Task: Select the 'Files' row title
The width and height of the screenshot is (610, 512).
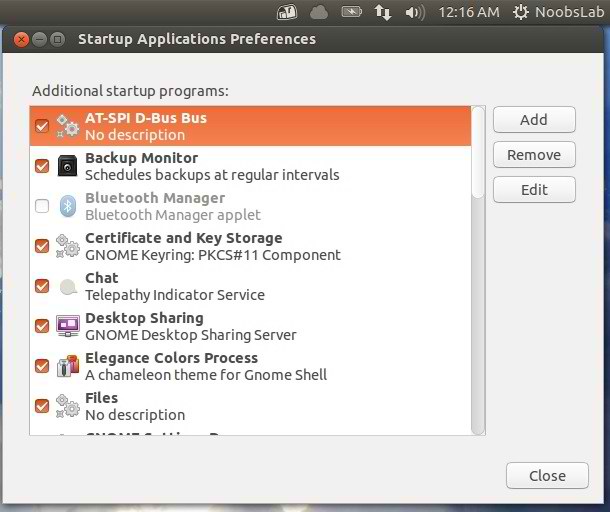Action: click(102, 398)
